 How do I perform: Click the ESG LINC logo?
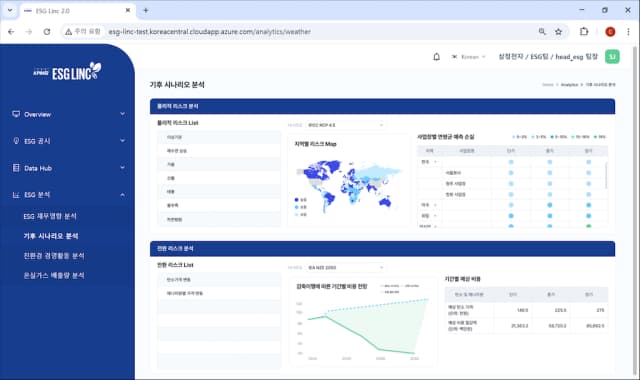67,71
